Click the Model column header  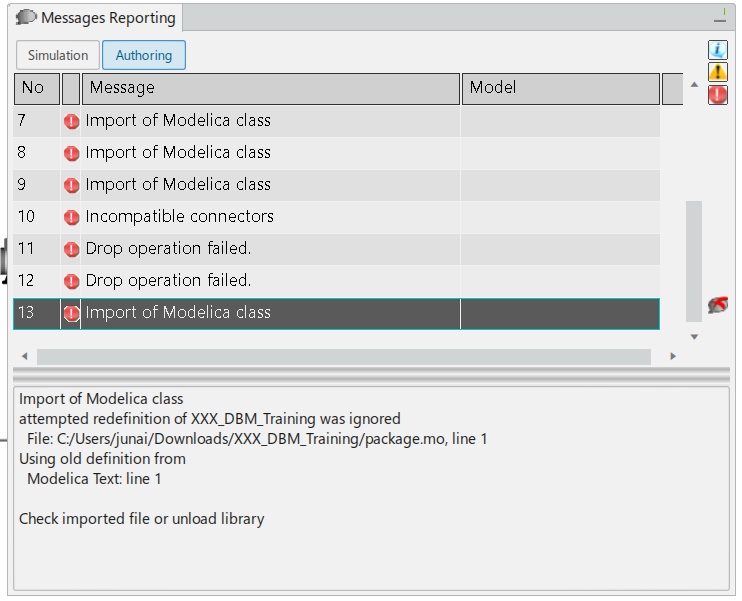[x=560, y=88]
